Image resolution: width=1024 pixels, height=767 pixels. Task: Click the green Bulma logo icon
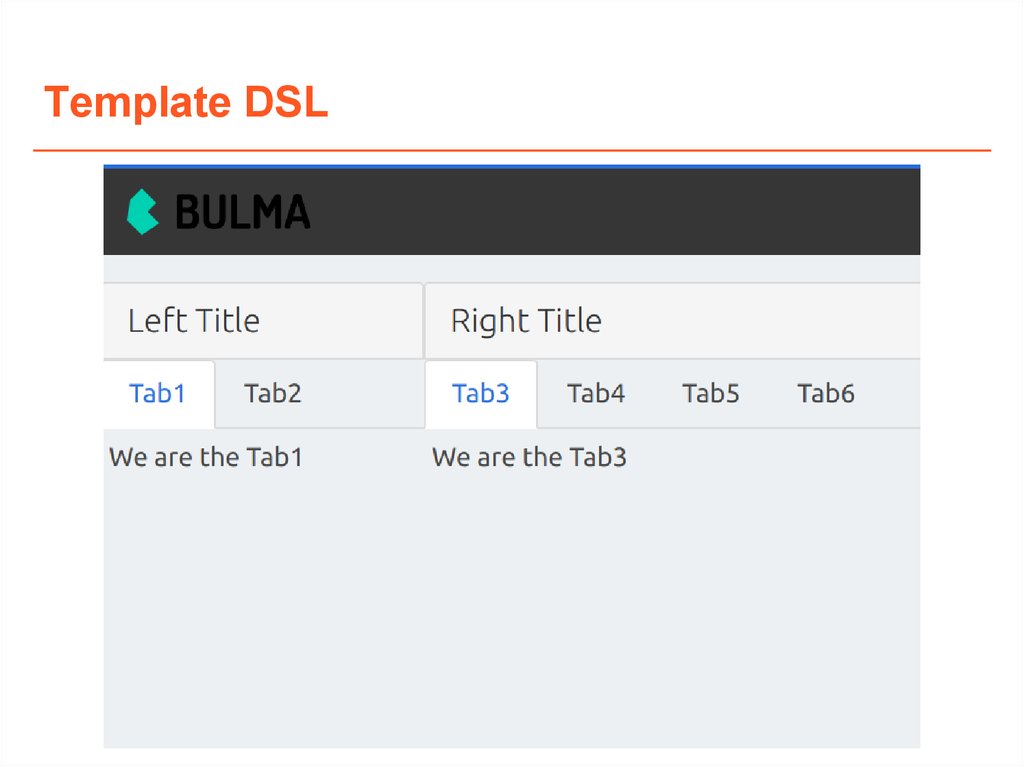click(143, 211)
